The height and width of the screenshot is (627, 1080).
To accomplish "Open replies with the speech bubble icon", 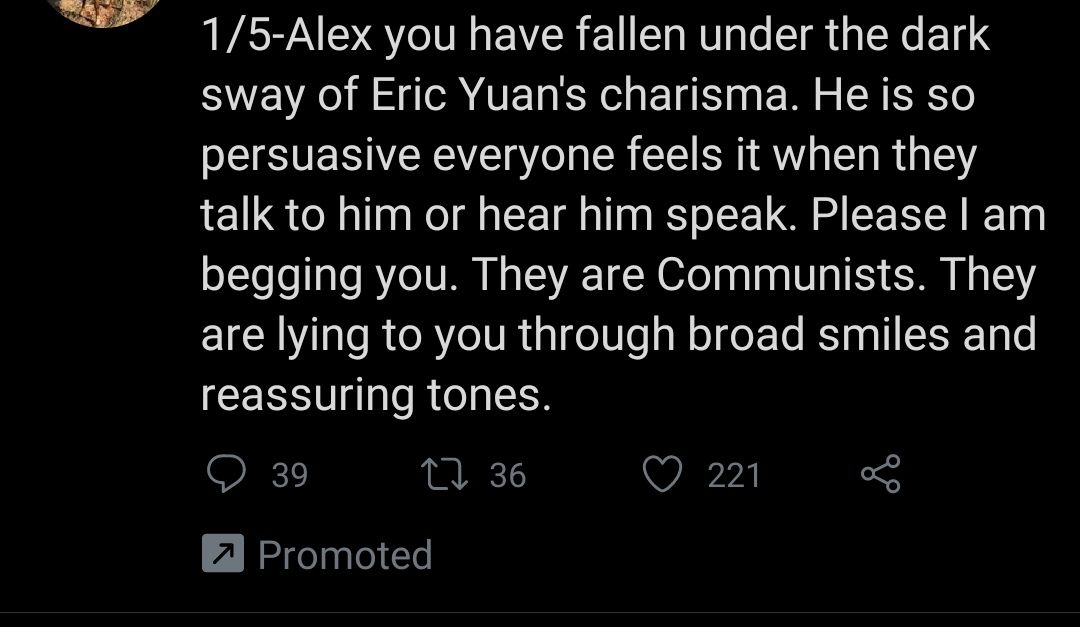I will click(x=227, y=474).
